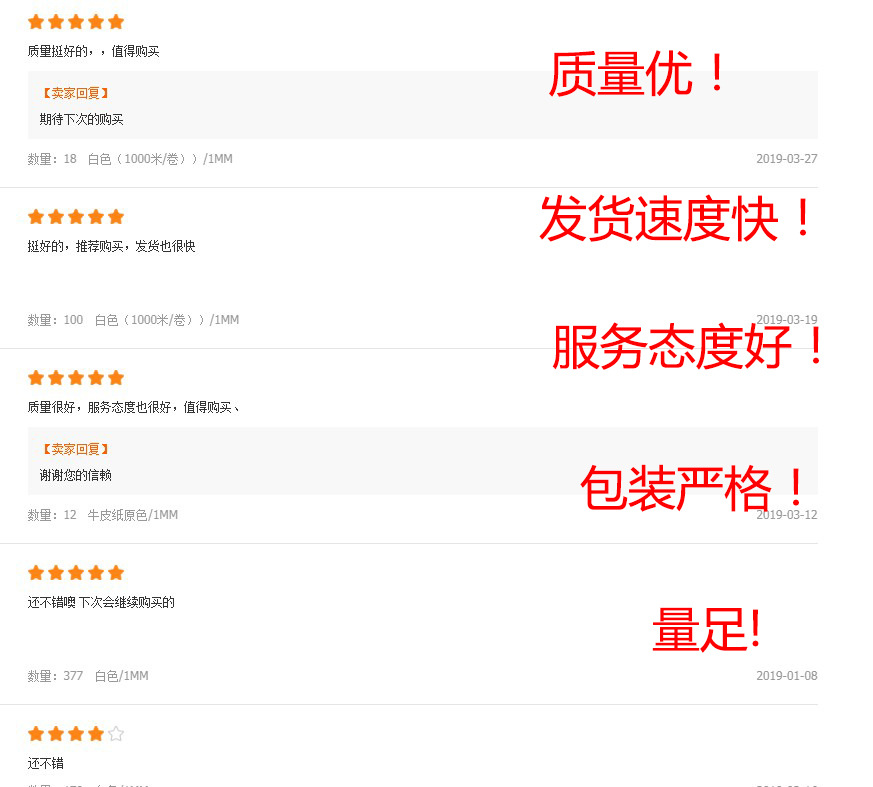Click the review text 还不错噢 下次会继续购买的
This screenshot has width=873, height=787.
pyautogui.click(x=101, y=602)
